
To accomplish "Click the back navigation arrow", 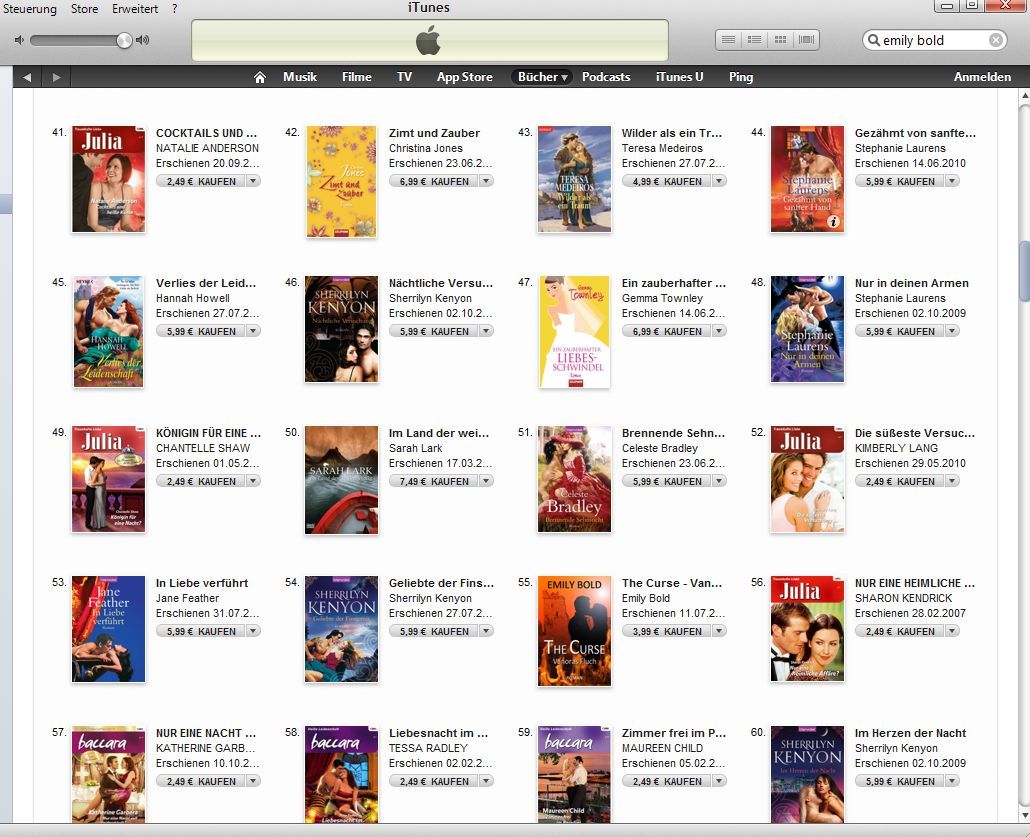I will click(27, 78).
